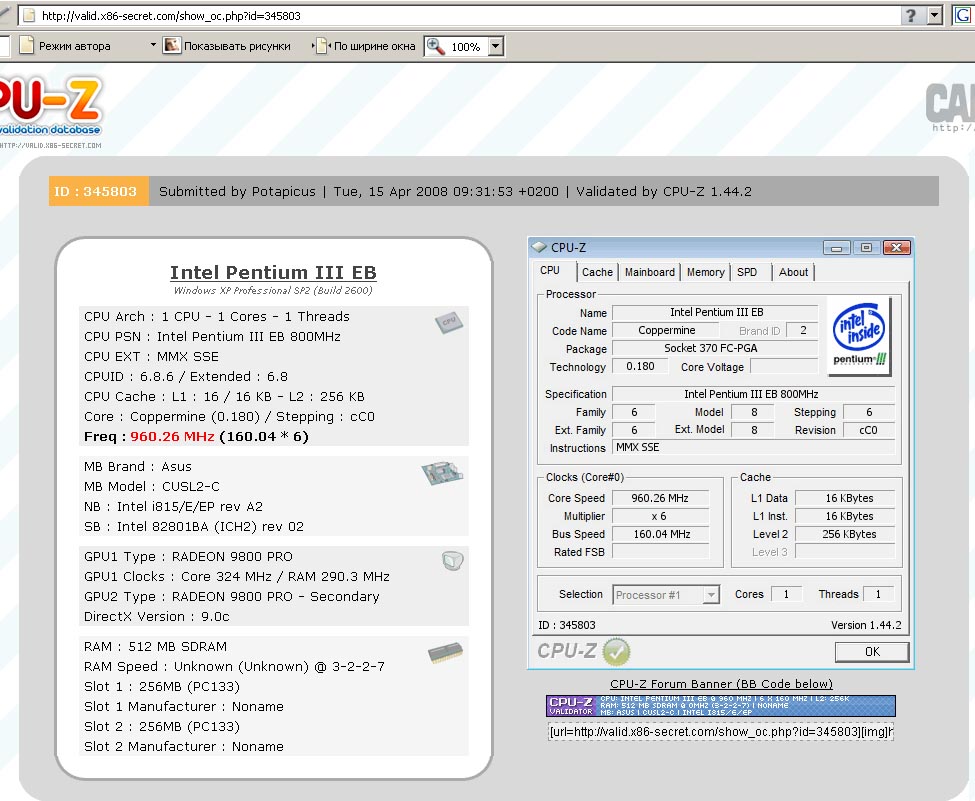Click Submitted by Potapicus text

(x=237, y=192)
